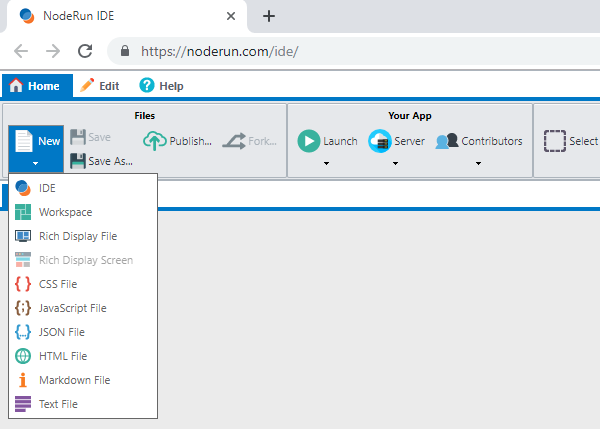
Task: Click the Save As... button label
Action: [111, 161]
